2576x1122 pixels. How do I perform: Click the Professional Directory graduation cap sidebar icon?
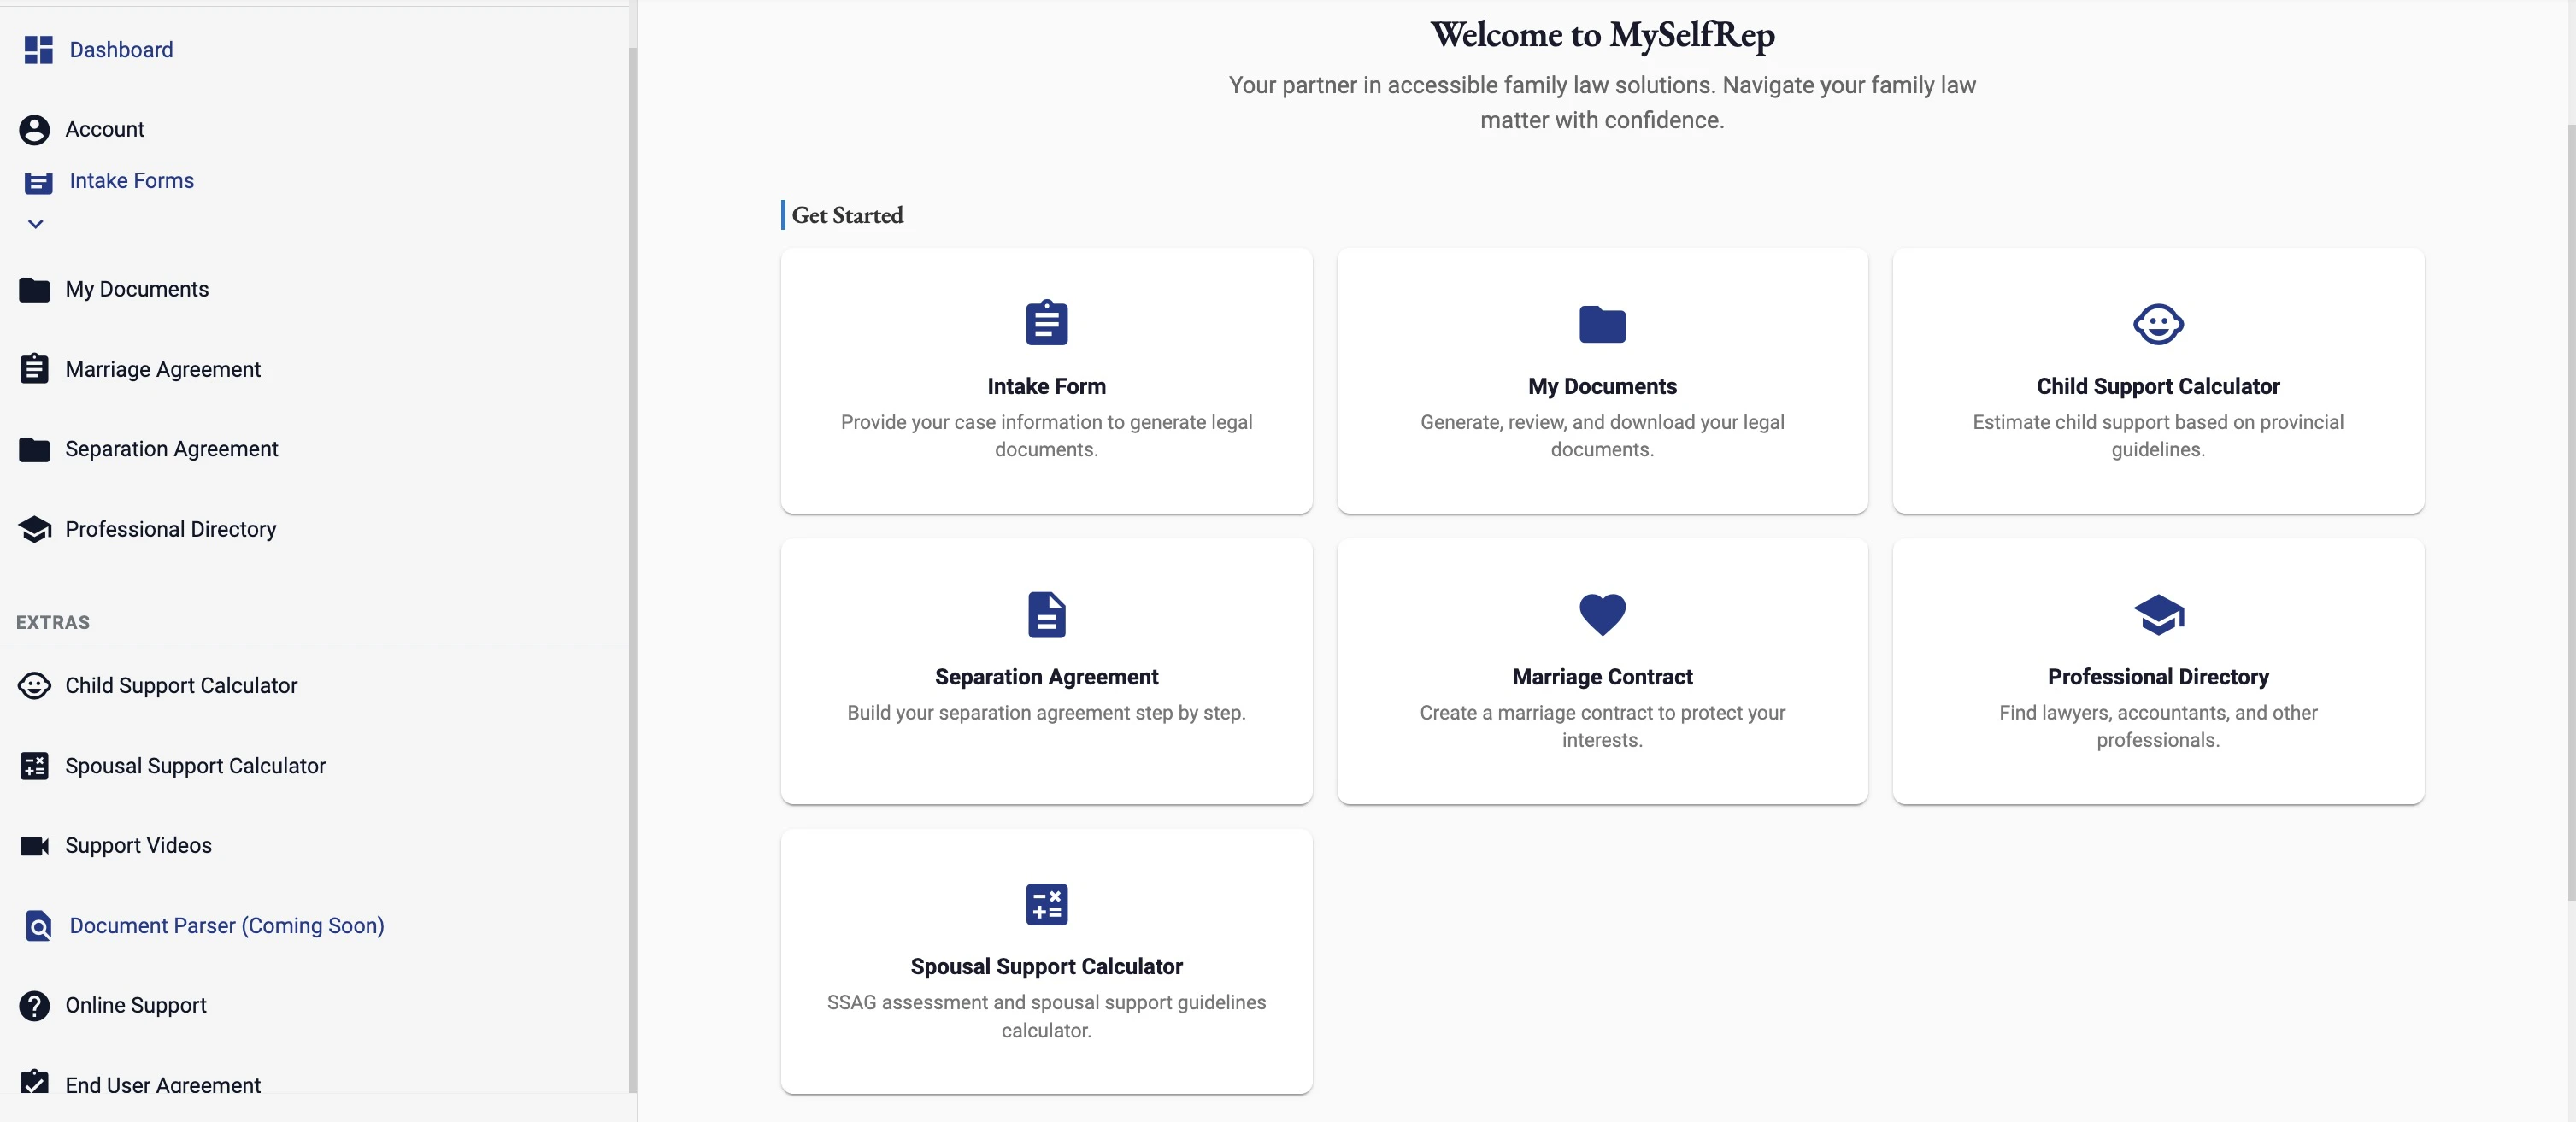click(x=34, y=529)
